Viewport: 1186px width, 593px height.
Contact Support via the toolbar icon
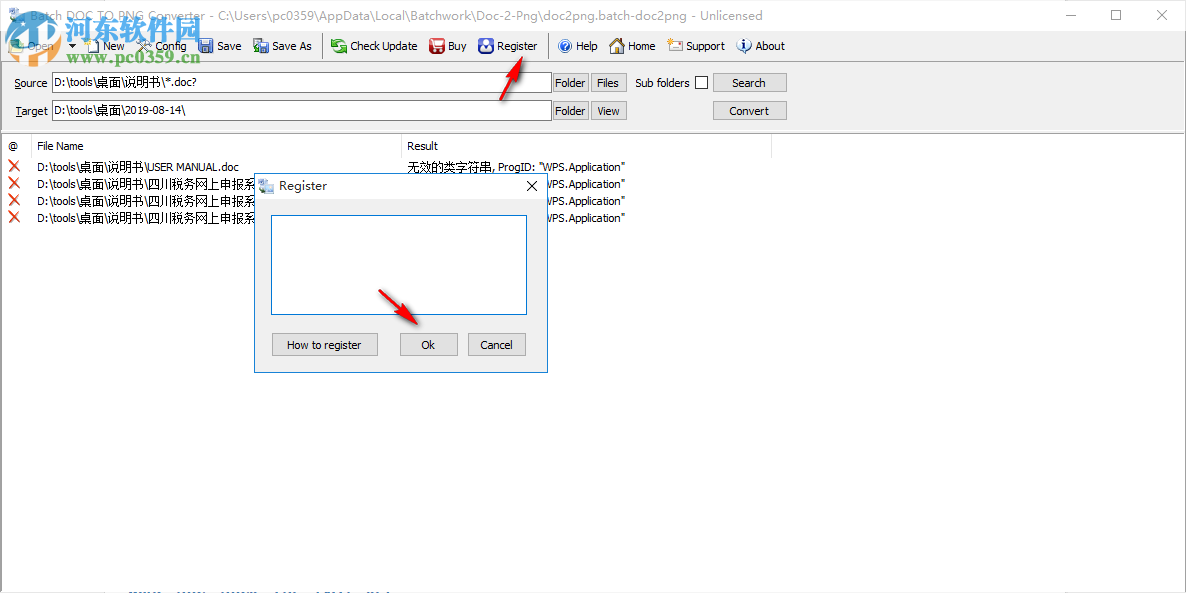click(x=695, y=45)
